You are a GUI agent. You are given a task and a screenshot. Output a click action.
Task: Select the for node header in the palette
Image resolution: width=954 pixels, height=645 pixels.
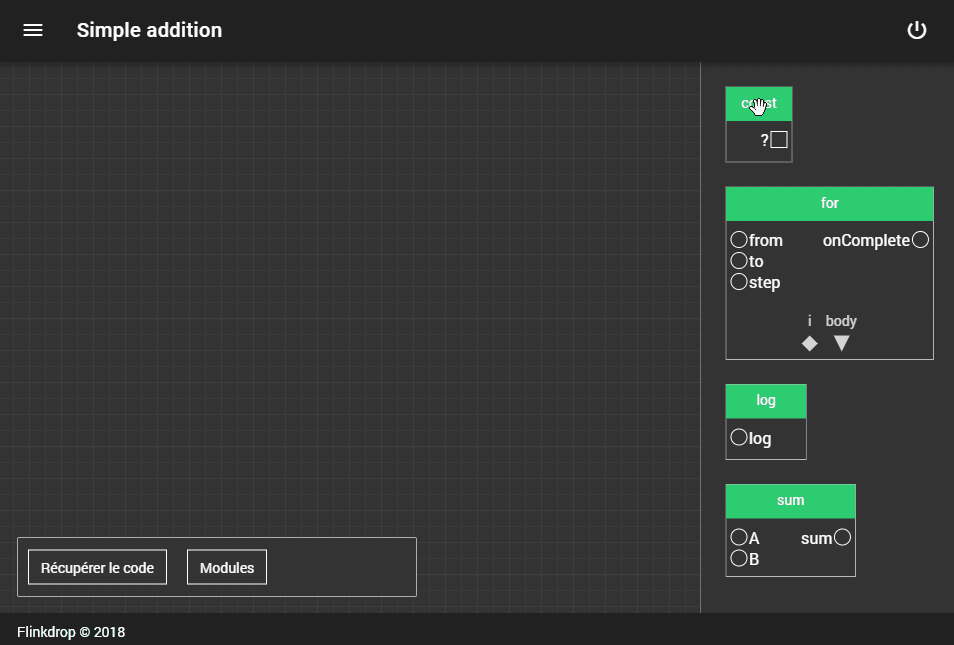829,203
